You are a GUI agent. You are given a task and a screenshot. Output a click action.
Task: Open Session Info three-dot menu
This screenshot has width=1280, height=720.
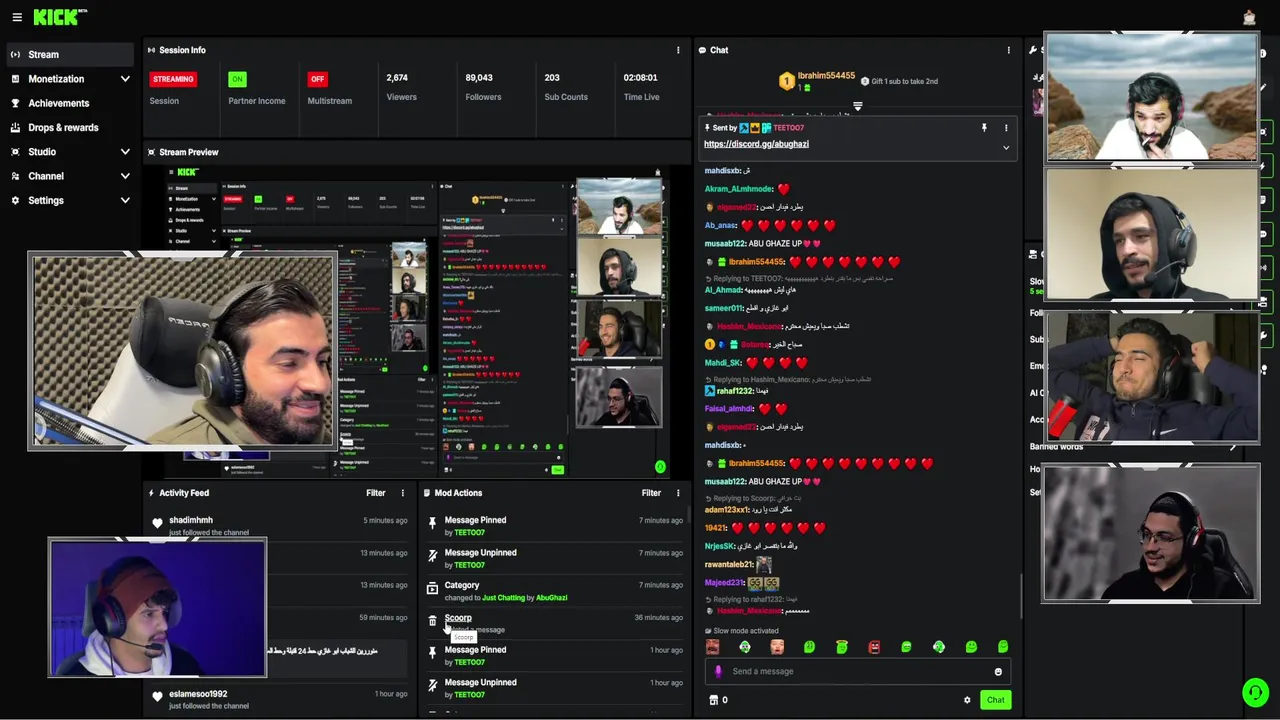point(678,50)
